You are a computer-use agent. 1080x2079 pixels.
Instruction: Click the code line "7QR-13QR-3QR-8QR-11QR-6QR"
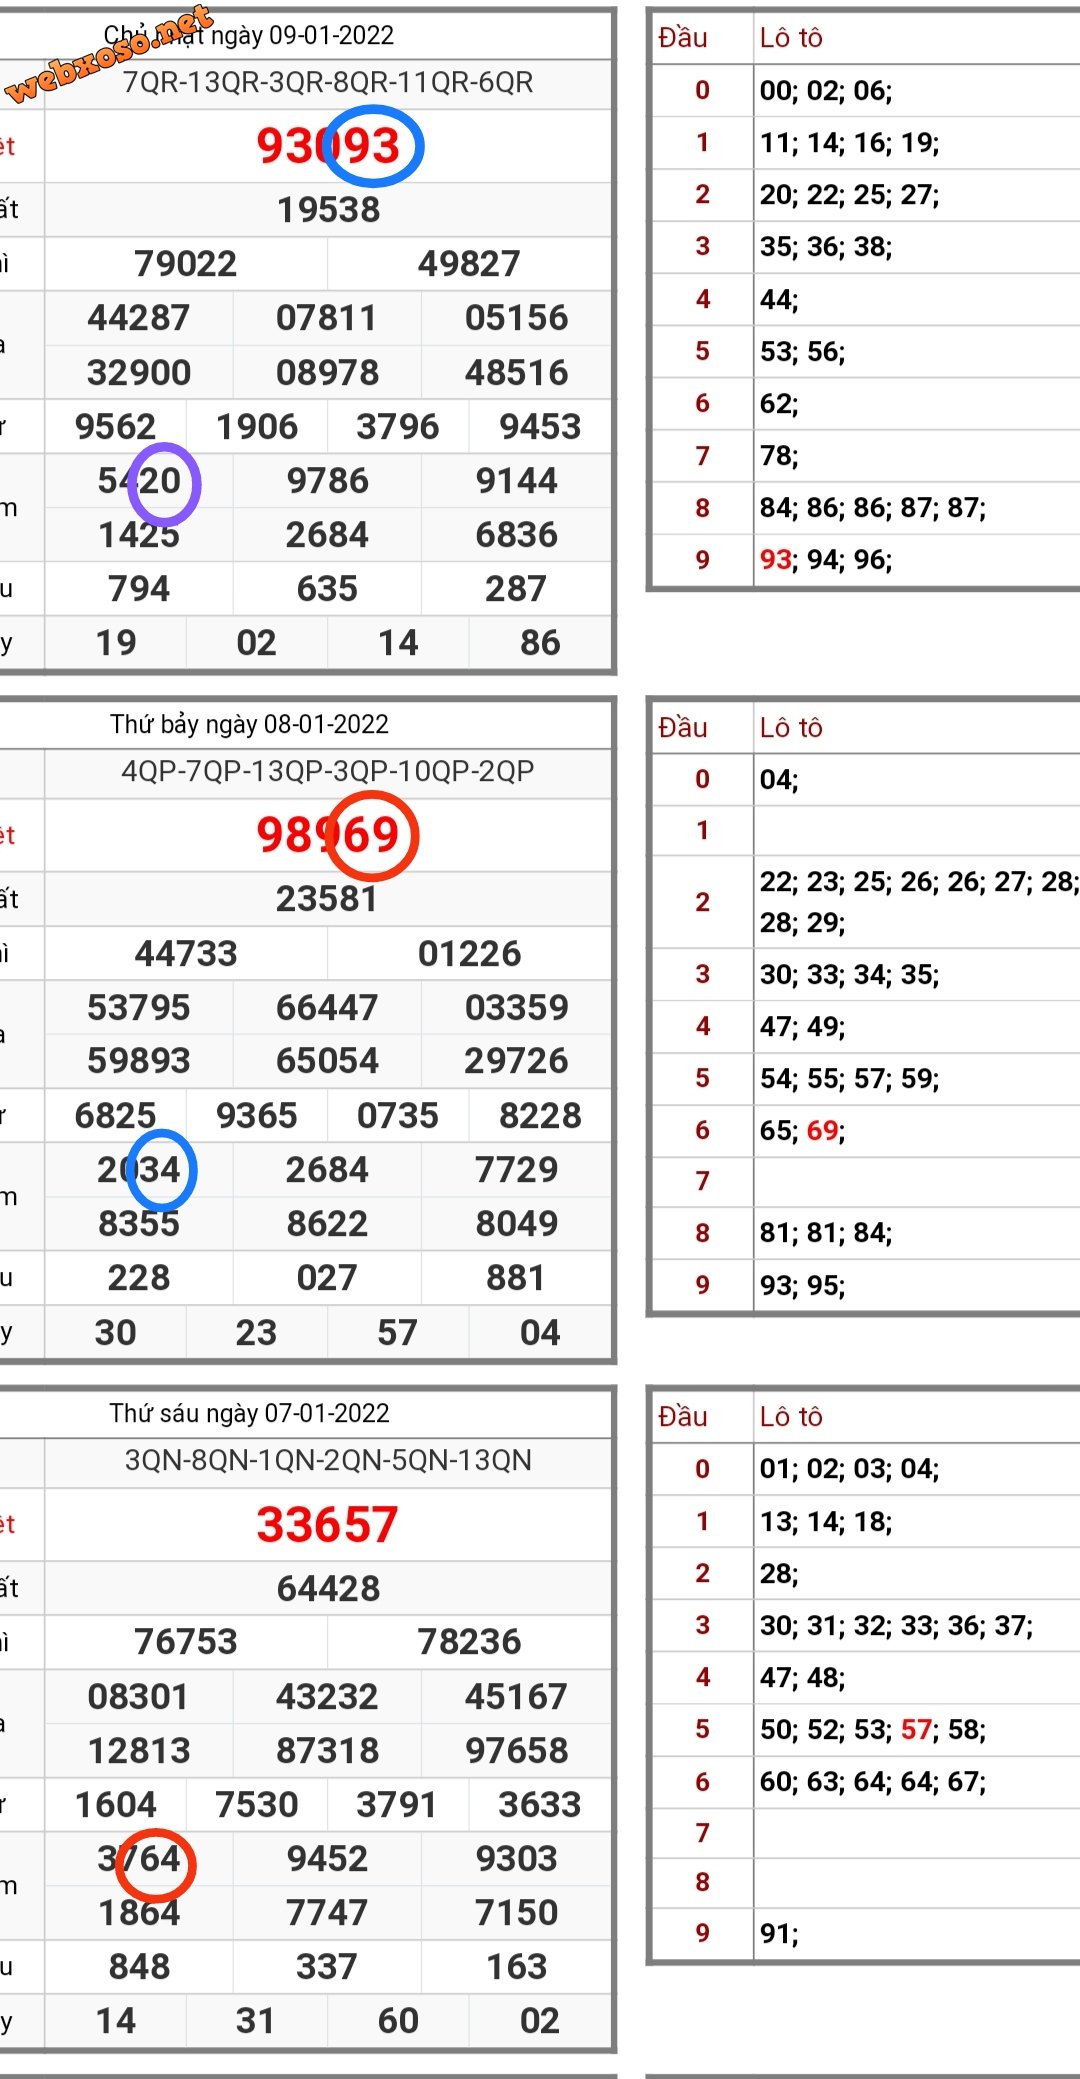point(328,82)
